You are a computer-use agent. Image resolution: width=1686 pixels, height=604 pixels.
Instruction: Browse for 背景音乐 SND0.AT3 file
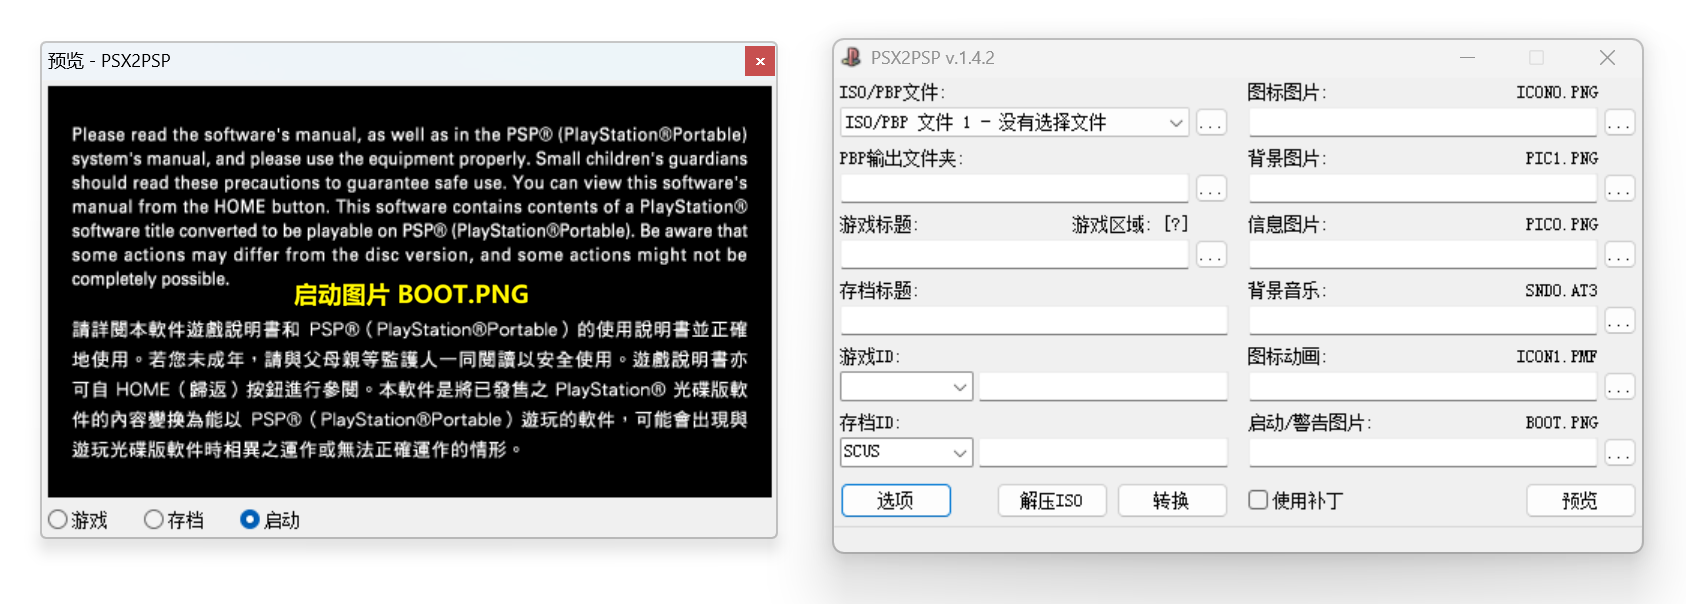1619,321
